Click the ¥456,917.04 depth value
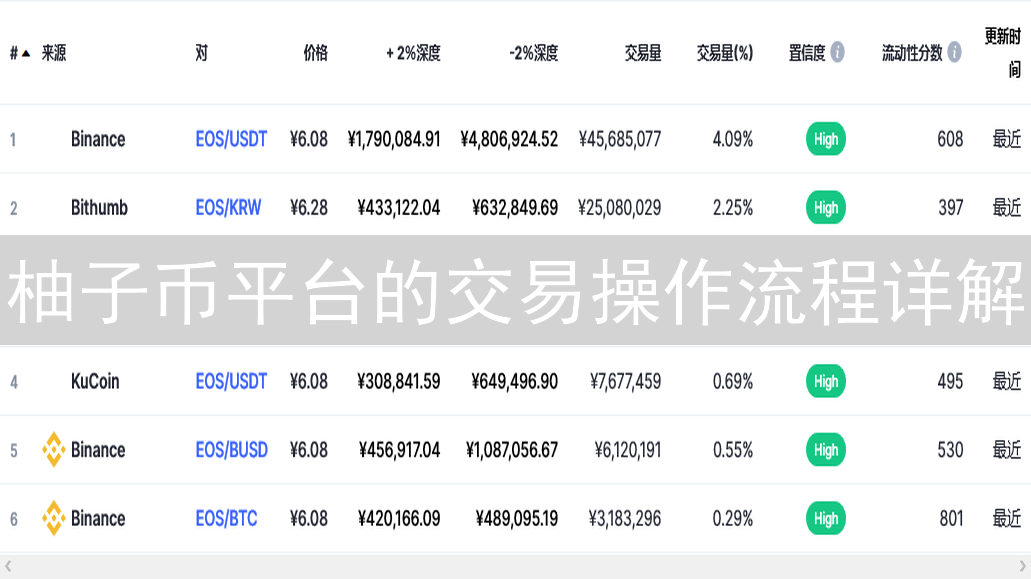The image size is (1031, 579). point(399,450)
